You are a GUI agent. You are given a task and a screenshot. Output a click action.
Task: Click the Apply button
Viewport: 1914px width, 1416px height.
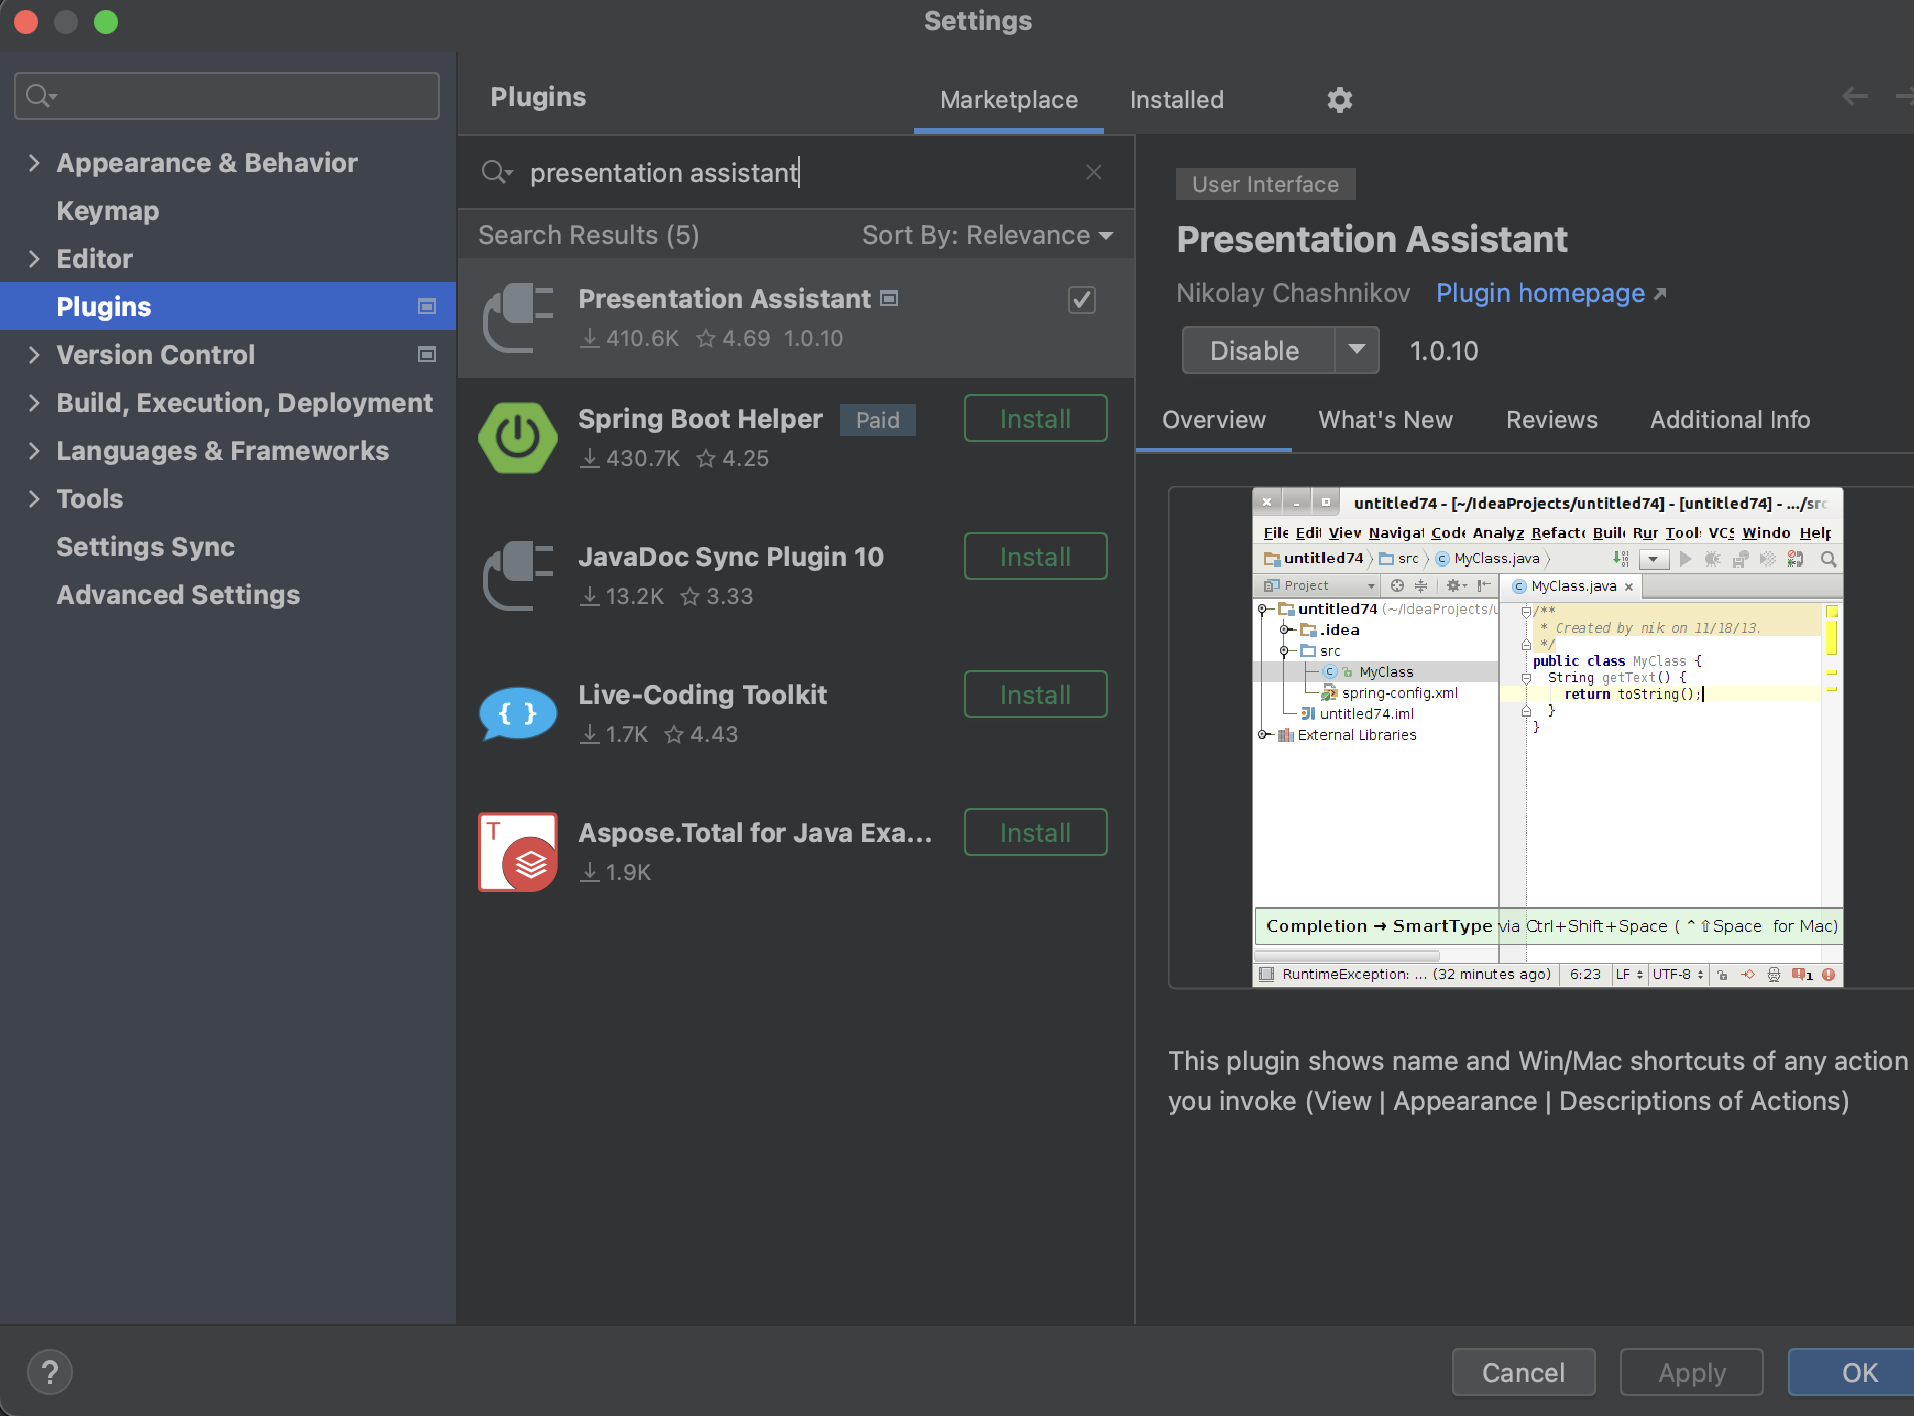tap(1692, 1372)
